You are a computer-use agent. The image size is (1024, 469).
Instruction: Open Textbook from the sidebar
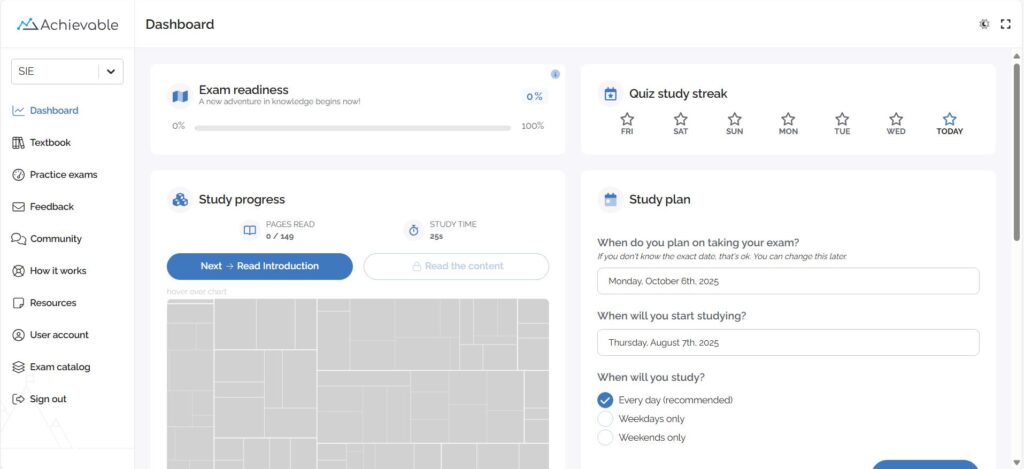50,143
